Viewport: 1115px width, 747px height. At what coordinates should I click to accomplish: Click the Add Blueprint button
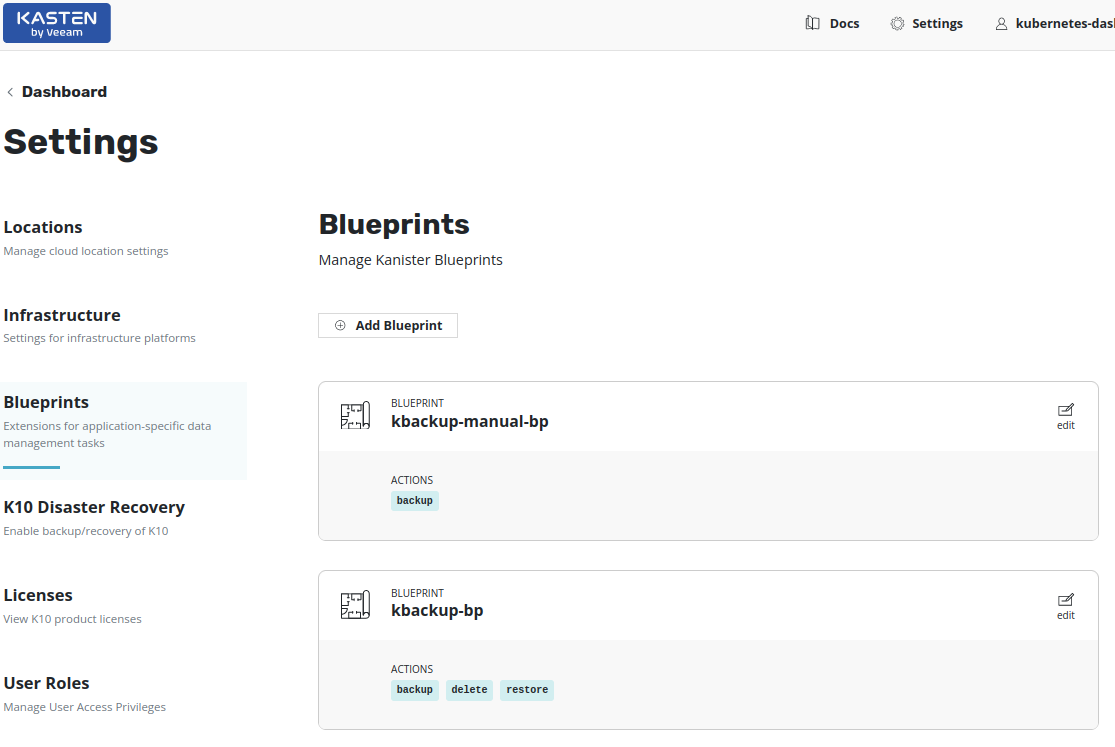(388, 325)
